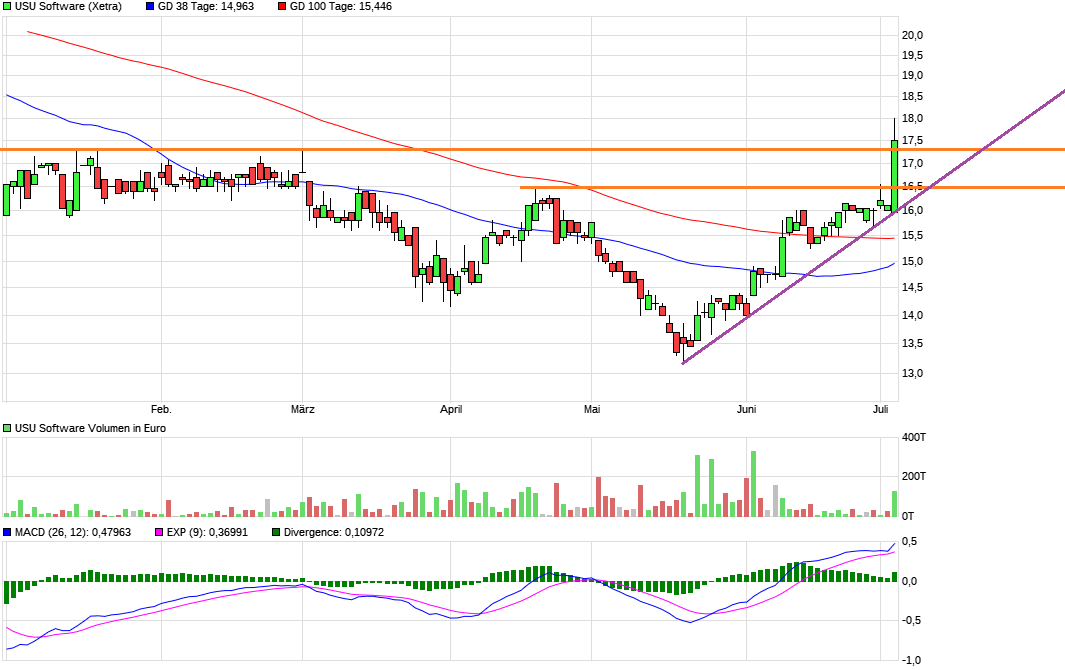Viewport: 1065px width, 670px height.
Task: Click the blue MACD legend swatch
Action: 7,532
